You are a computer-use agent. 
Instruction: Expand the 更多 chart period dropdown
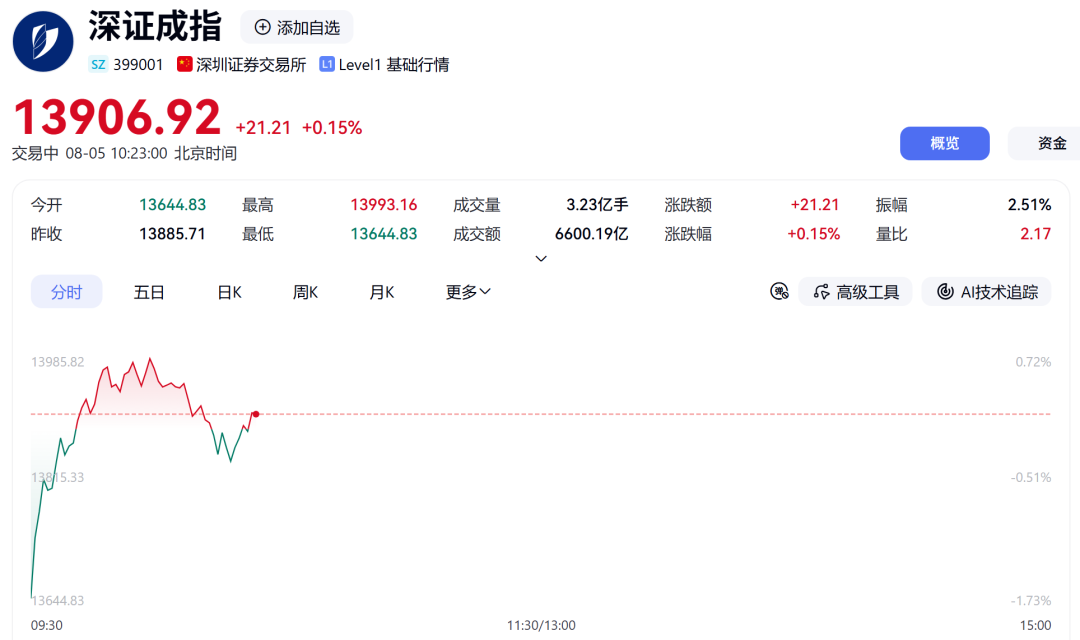pyautogui.click(x=468, y=292)
